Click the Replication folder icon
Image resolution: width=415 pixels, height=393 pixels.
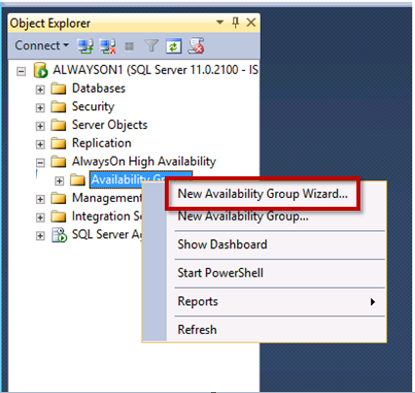pyautogui.click(x=59, y=143)
